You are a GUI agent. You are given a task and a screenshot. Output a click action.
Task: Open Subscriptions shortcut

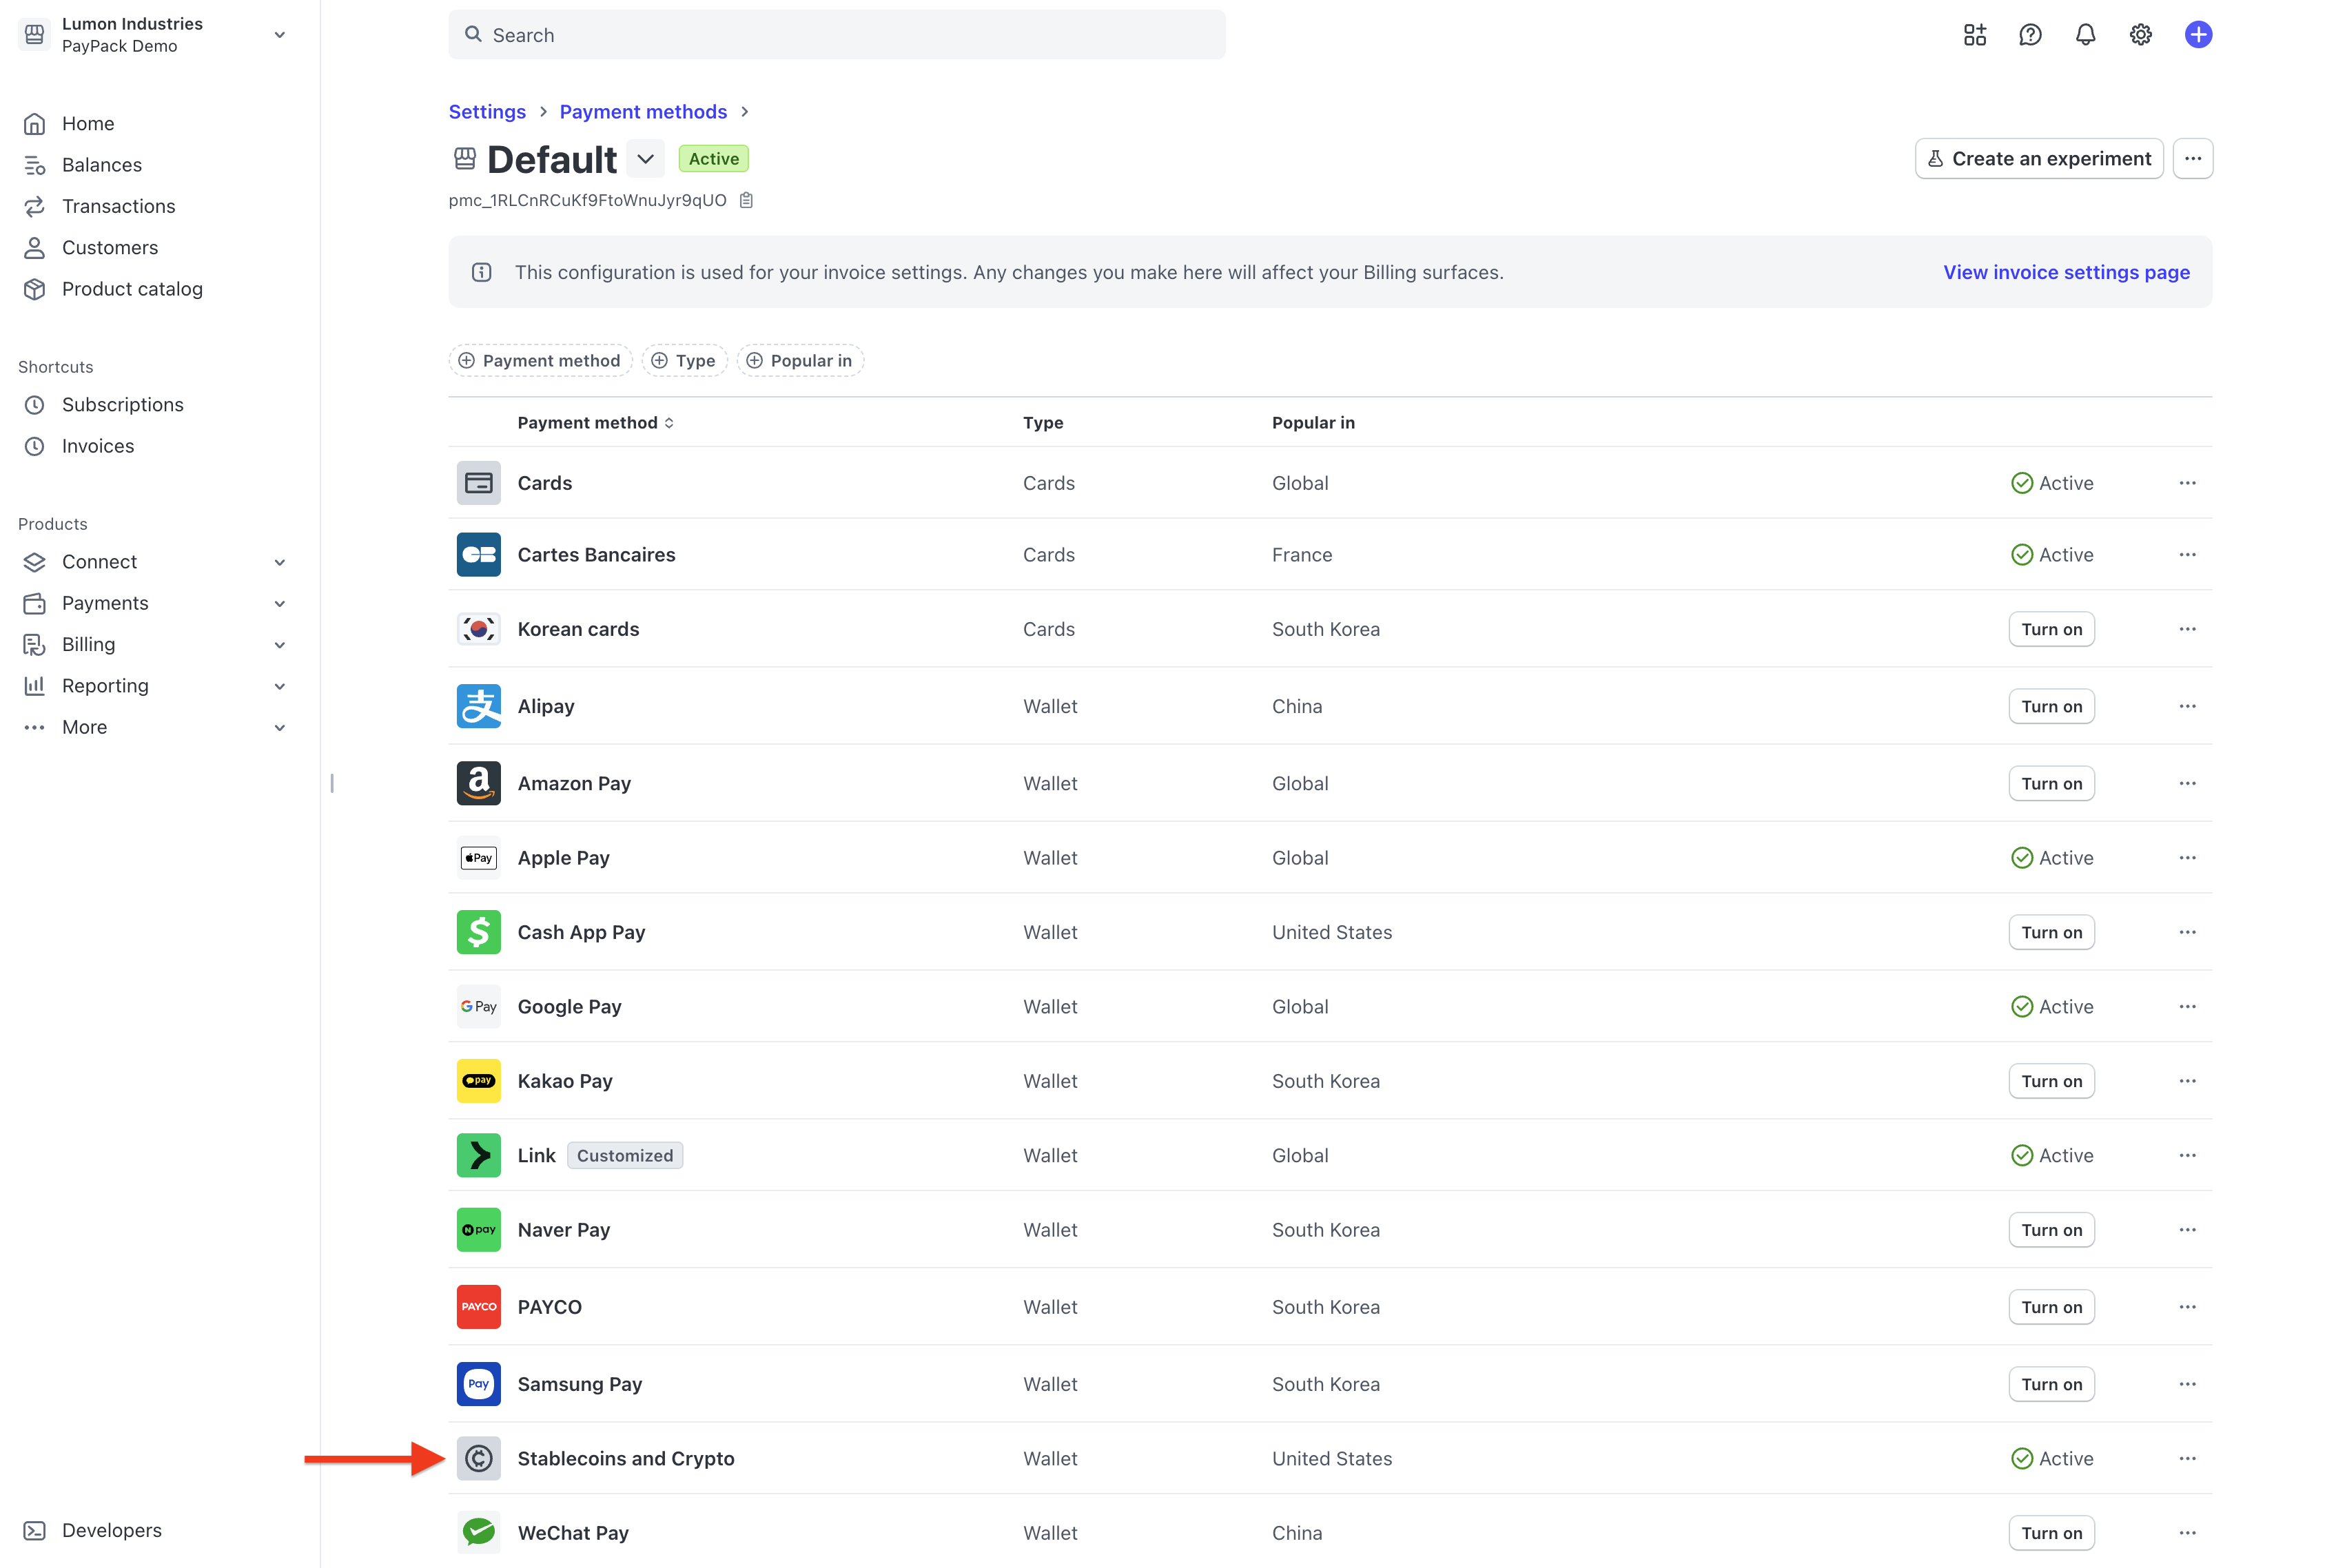(122, 405)
